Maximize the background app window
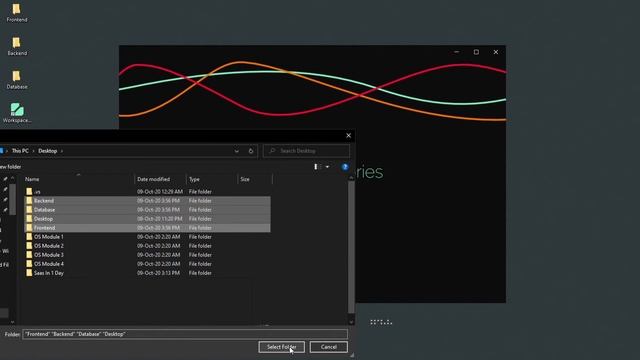This screenshot has width=640, height=360. [476, 52]
